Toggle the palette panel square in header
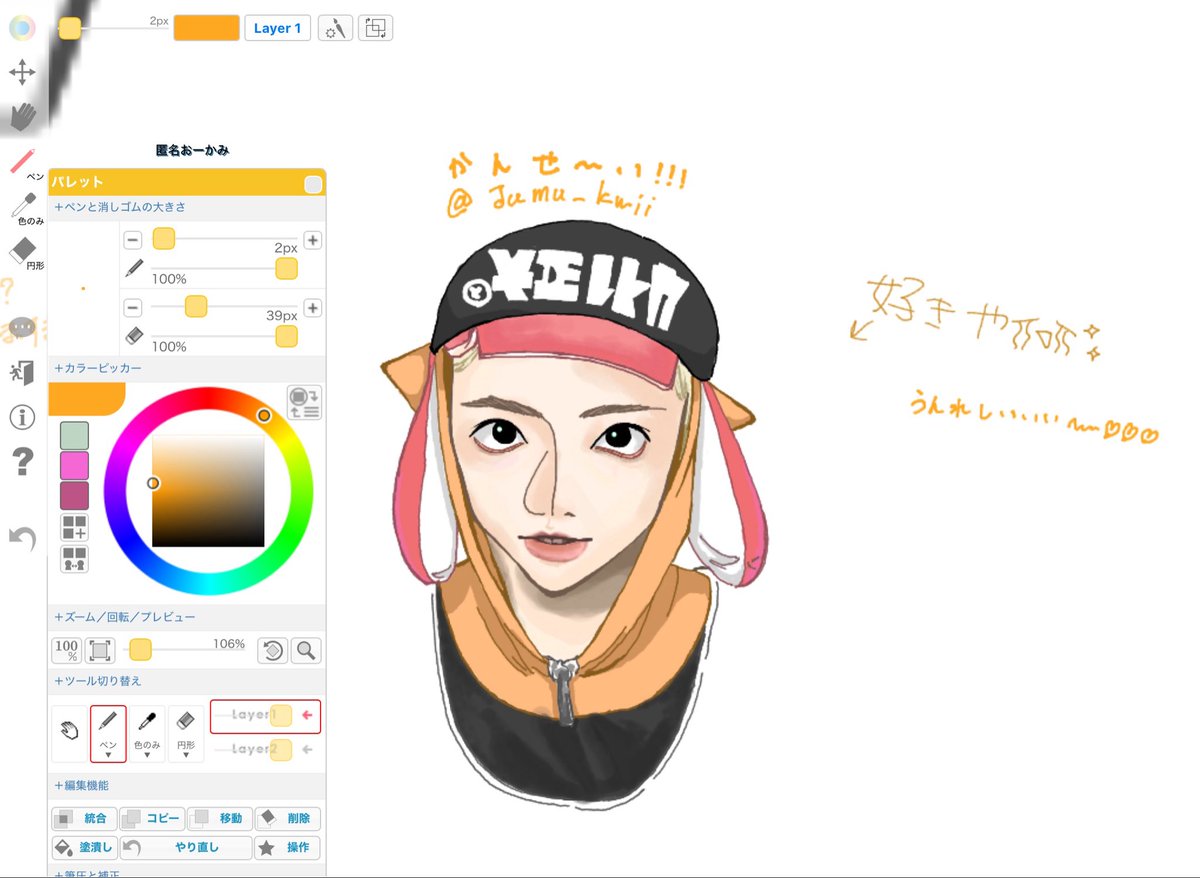This screenshot has height=878, width=1200. coord(313,184)
